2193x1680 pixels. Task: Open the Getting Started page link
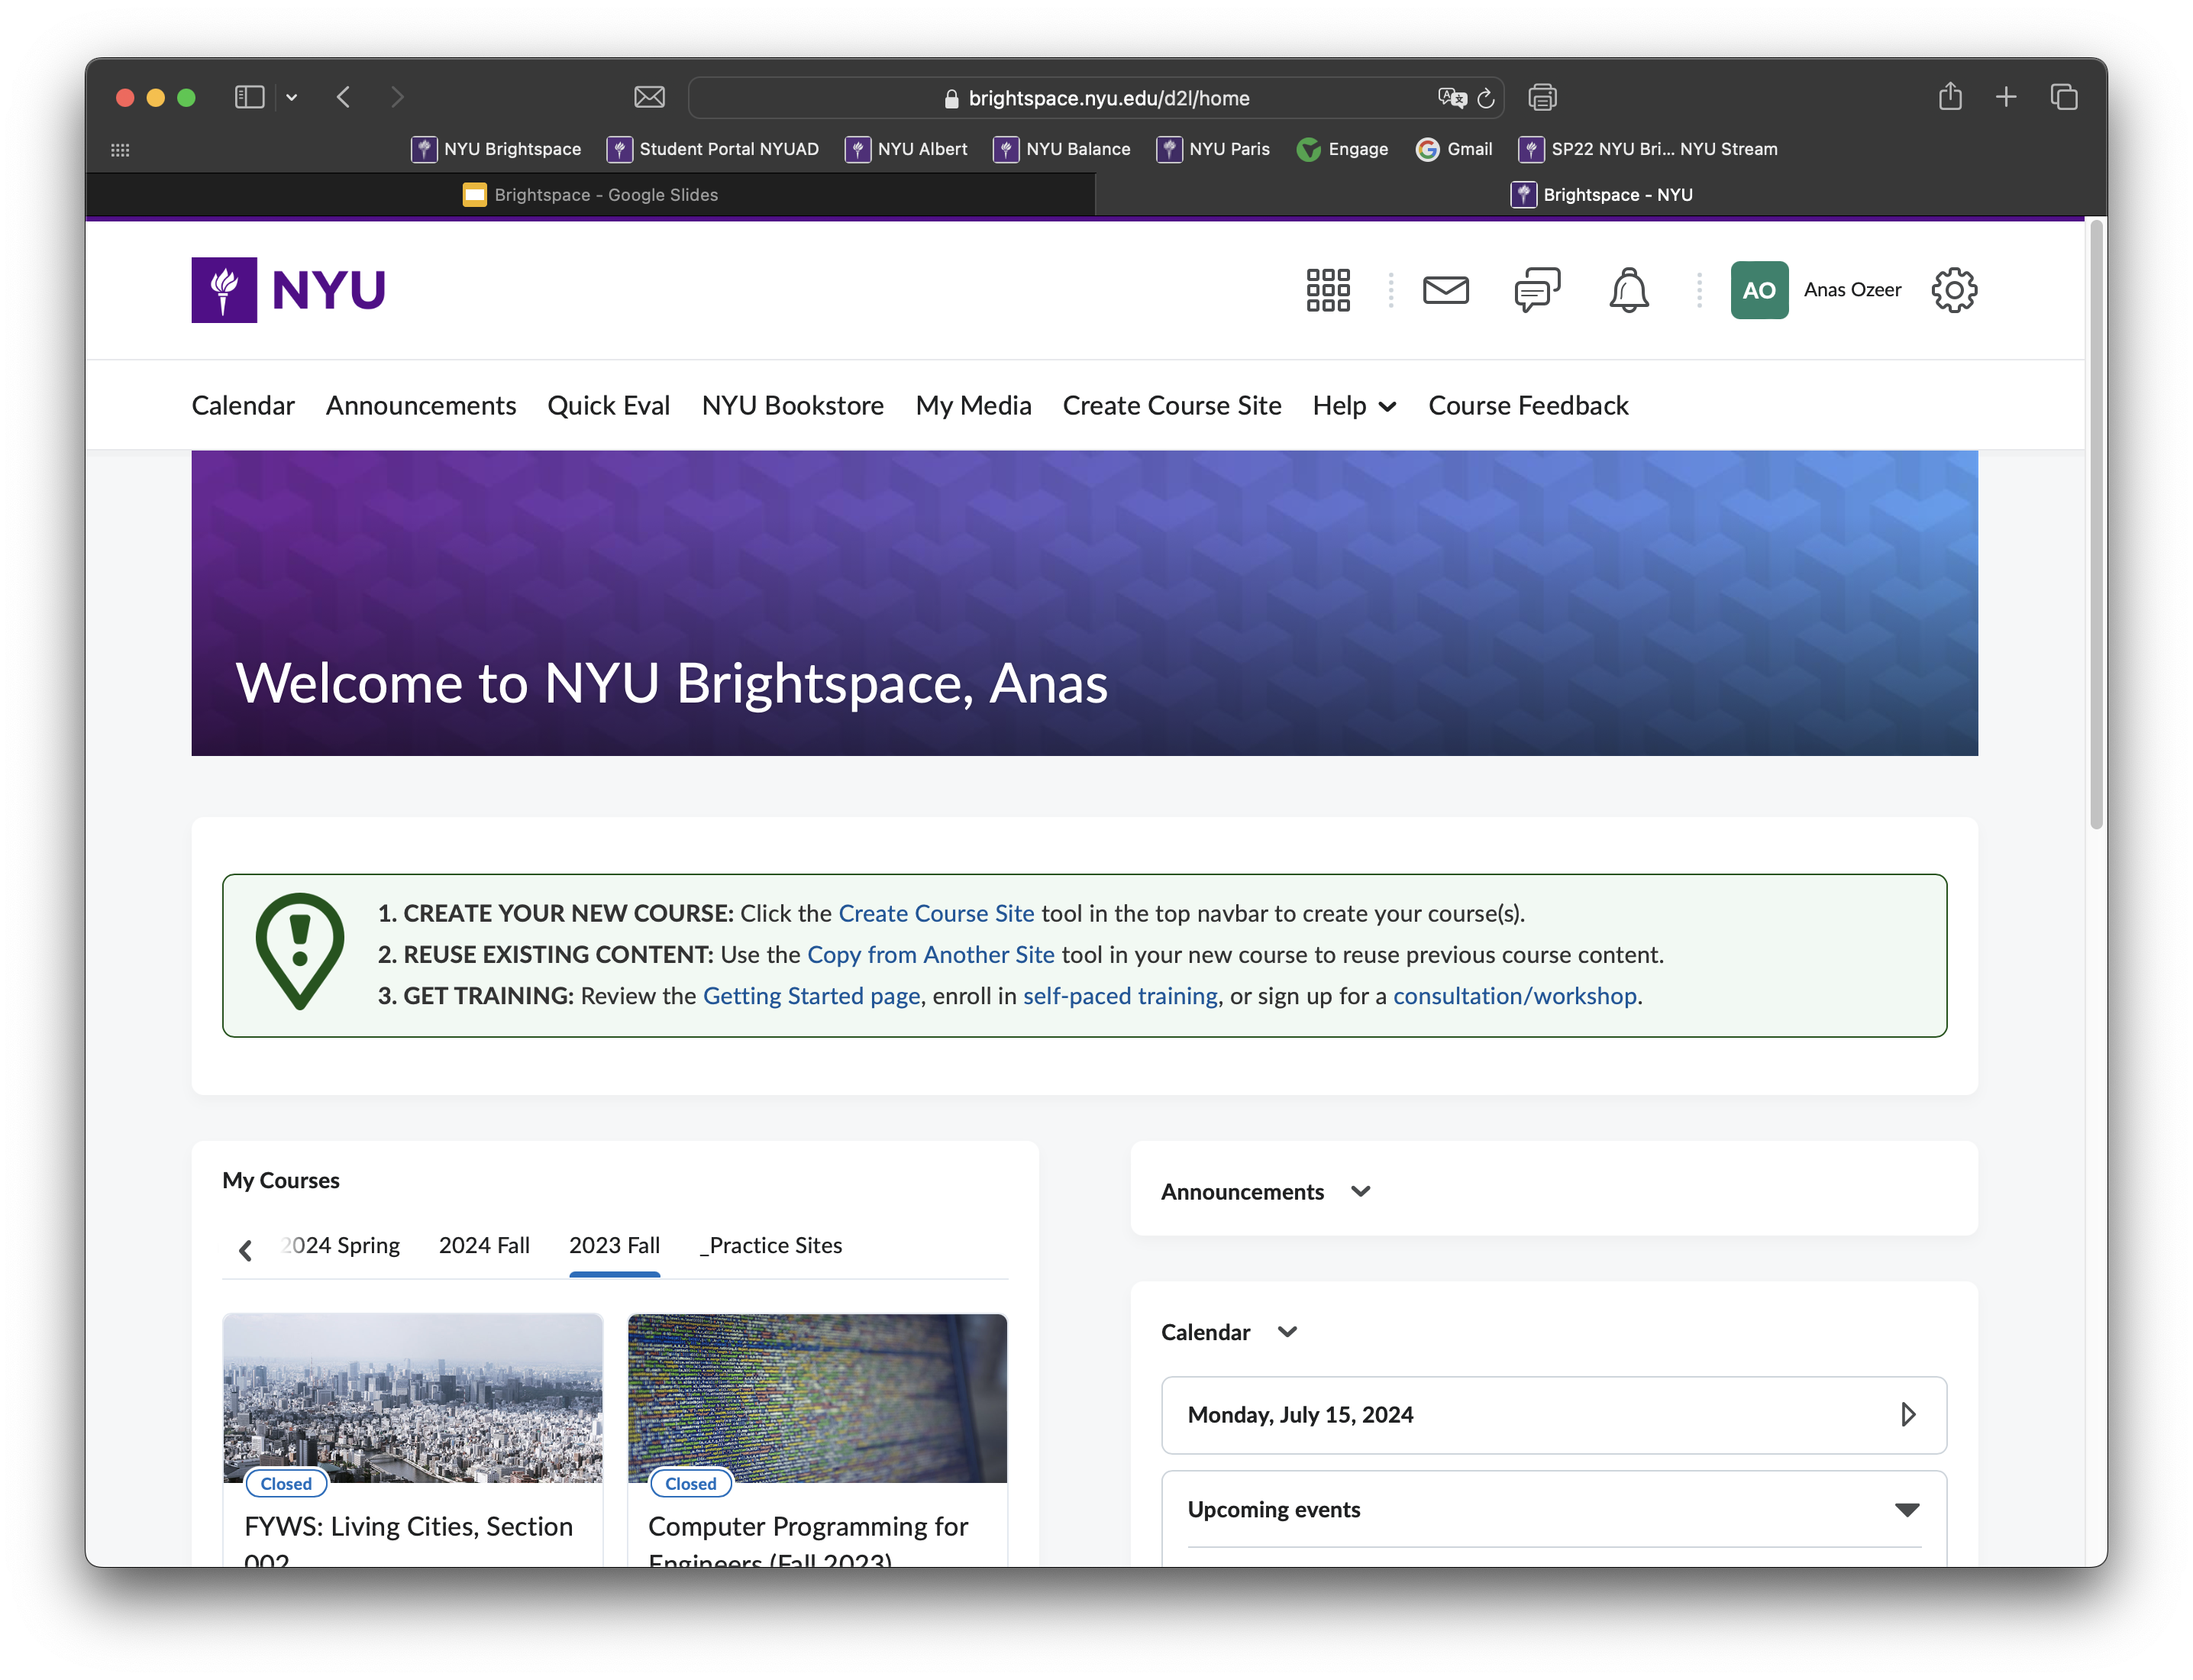coord(811,996)
